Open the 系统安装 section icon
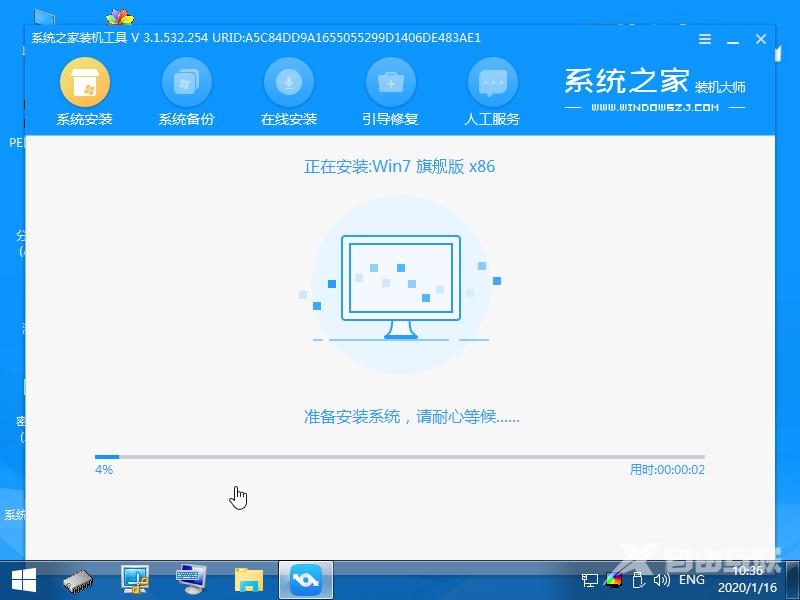 pyautogui.click(x=85, y=83)
